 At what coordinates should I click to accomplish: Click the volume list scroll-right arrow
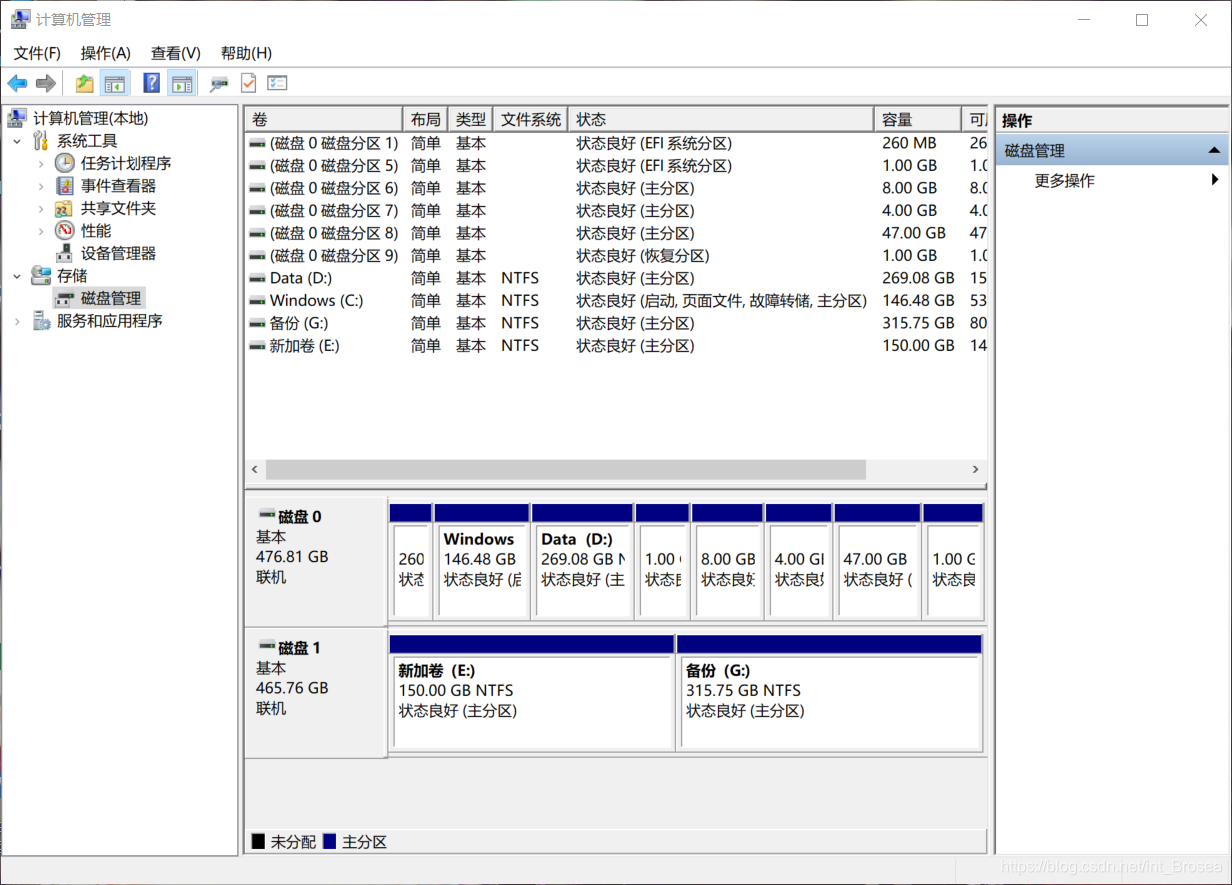(x=976, y=469)
